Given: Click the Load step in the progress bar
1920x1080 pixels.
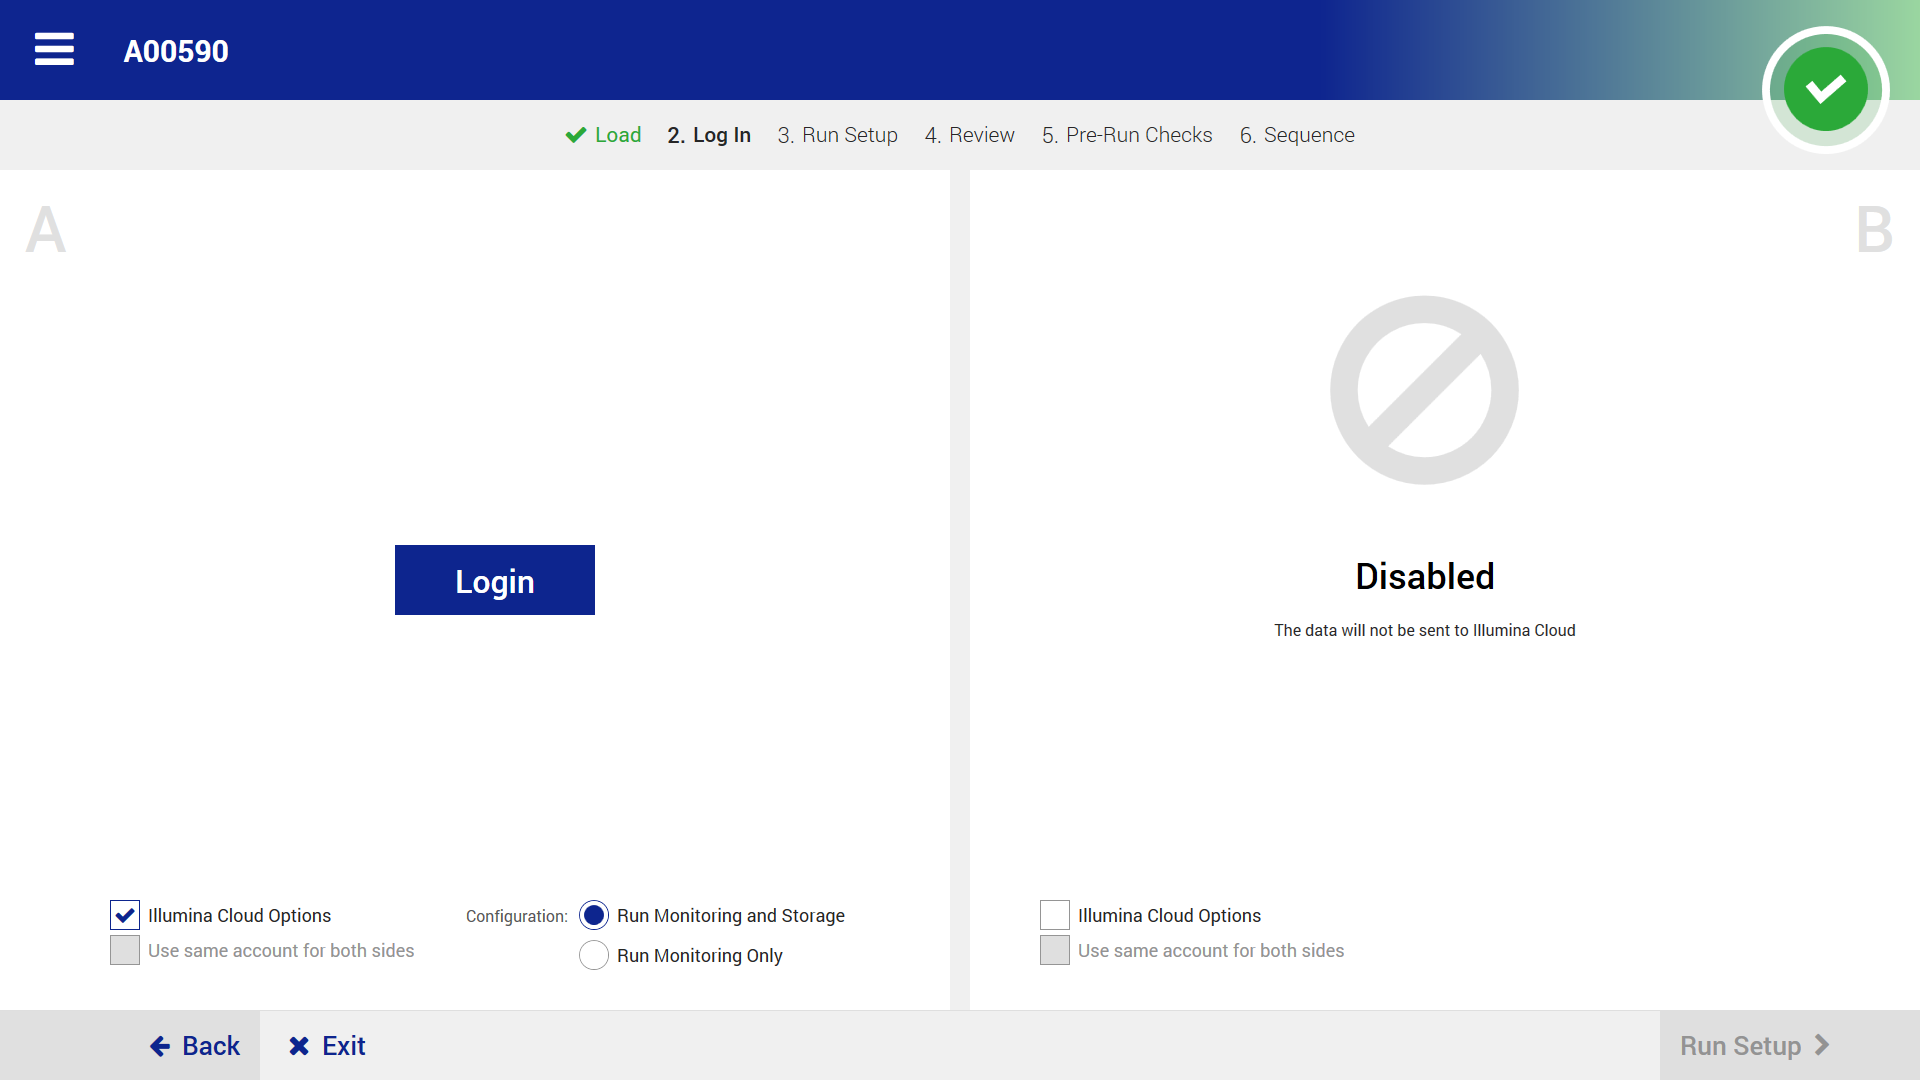Looking at the screenshot, I should click(x=603, y=135).
